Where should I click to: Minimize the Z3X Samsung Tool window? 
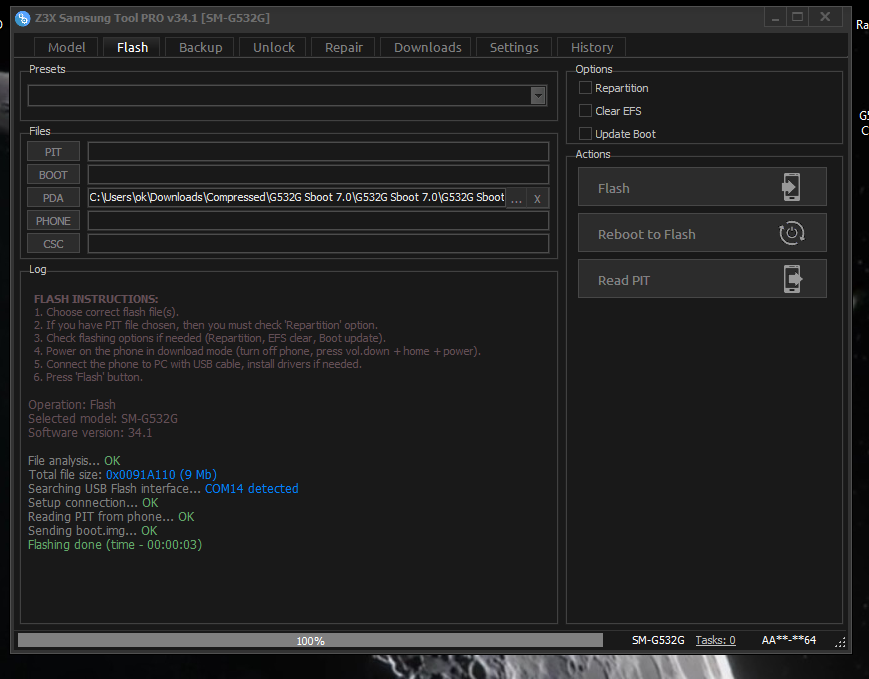click(775, 17)
